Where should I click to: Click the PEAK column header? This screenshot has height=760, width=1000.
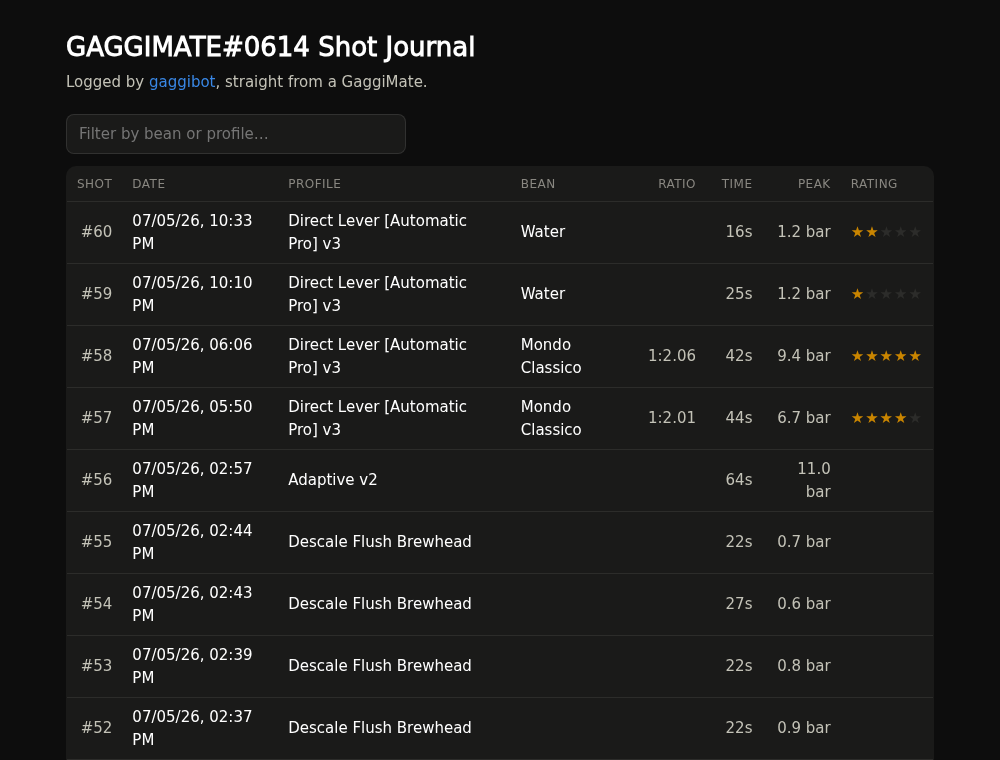814,184
